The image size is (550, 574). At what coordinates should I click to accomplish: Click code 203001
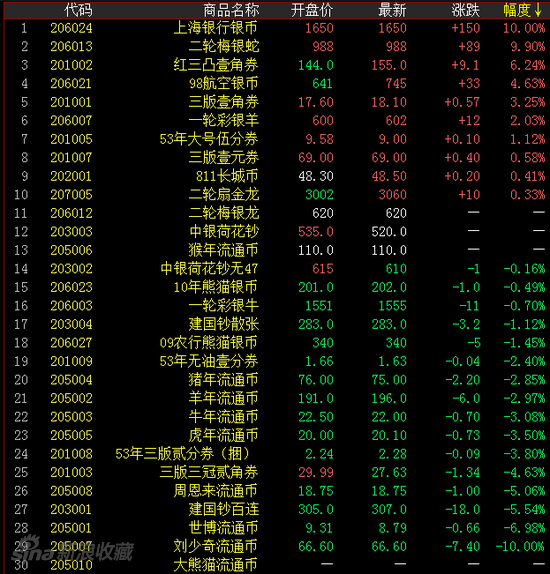(71, 510)
